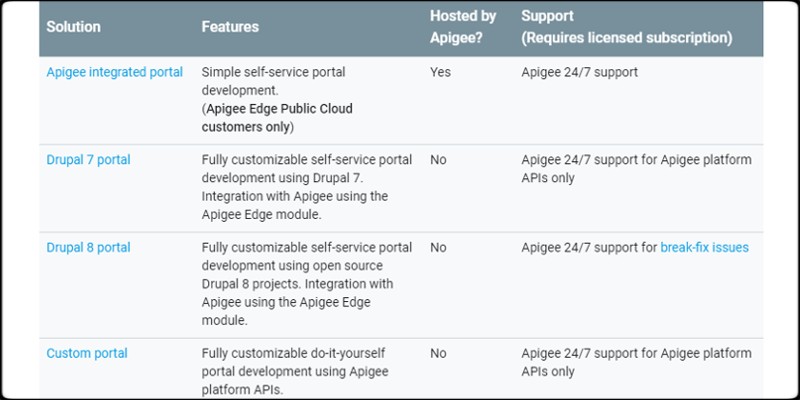Follow the Drupal 8 portal link
Image resolution: width=800 pixels, height=400 pixels.
pyautogui.click(x=88, y=248)
